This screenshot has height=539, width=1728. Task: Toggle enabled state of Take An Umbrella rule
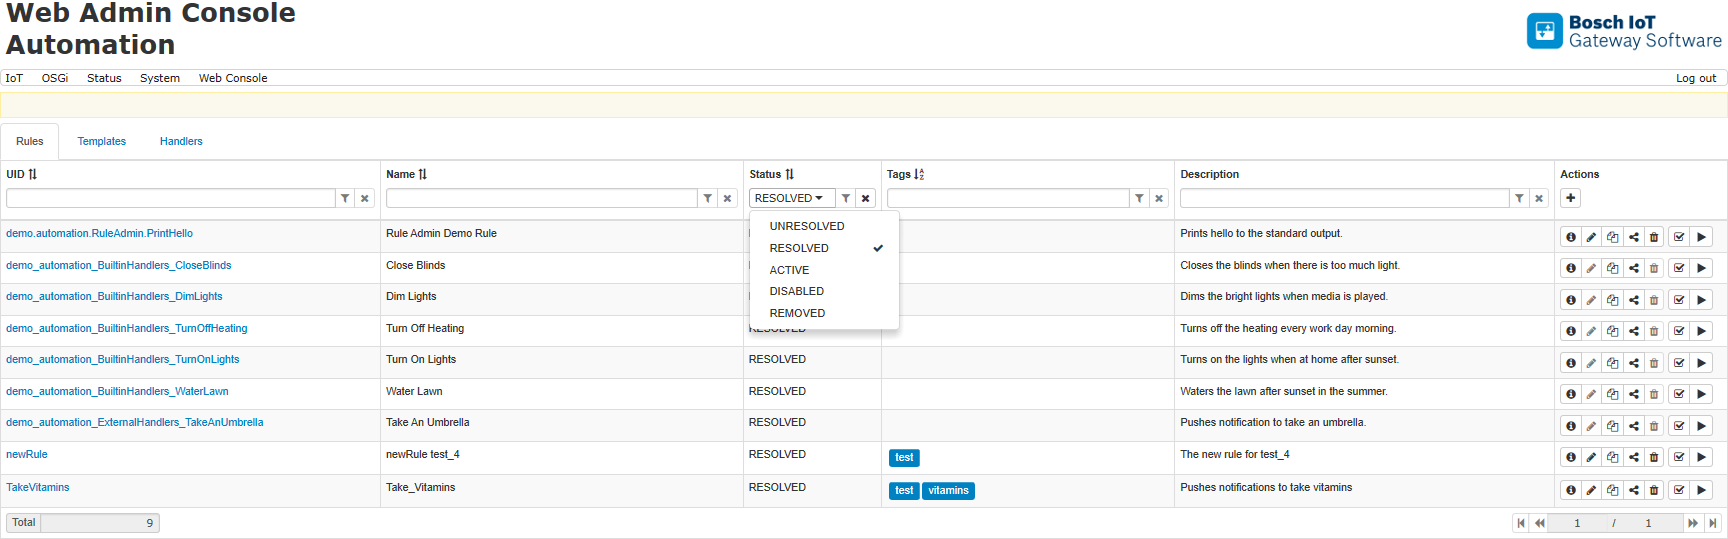pos(1679,426)
